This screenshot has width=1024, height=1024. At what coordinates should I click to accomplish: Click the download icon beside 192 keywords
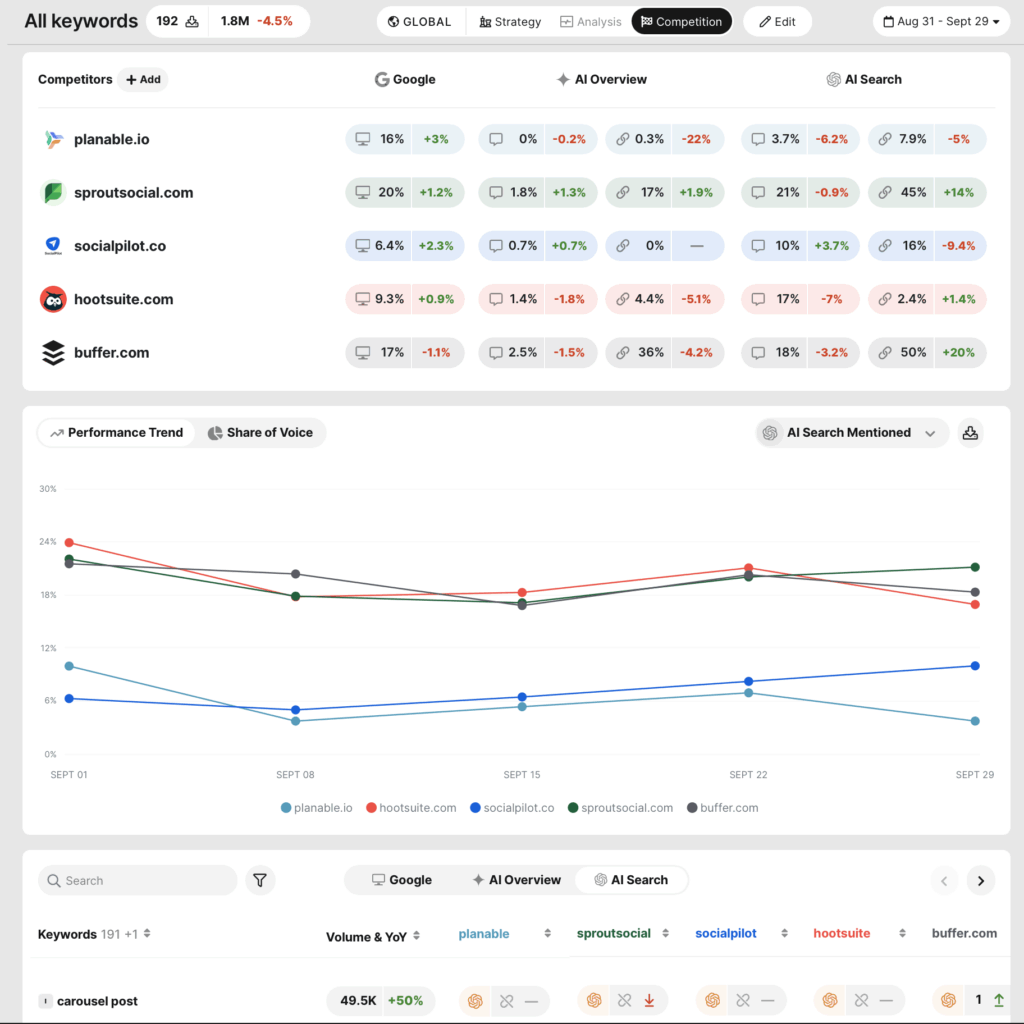[191, 21]
